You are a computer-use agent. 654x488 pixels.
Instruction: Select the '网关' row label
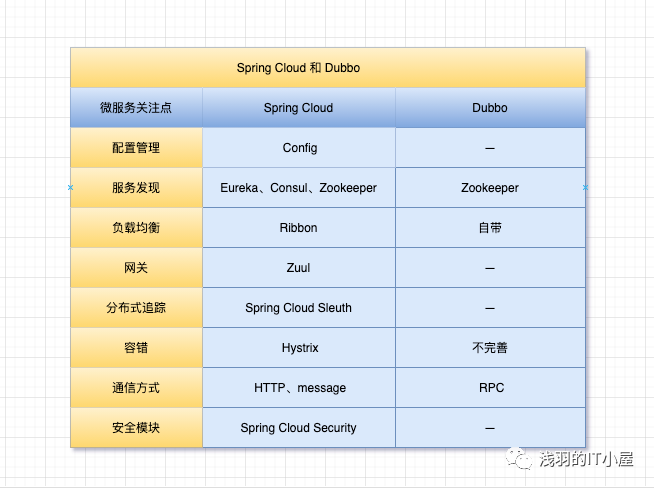(x=136, y=268)
